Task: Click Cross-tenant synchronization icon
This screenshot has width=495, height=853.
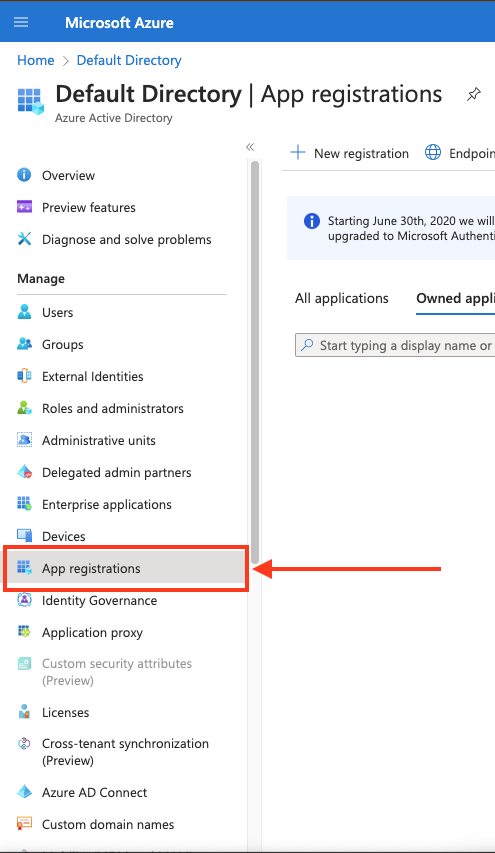Action: point(24,744)
